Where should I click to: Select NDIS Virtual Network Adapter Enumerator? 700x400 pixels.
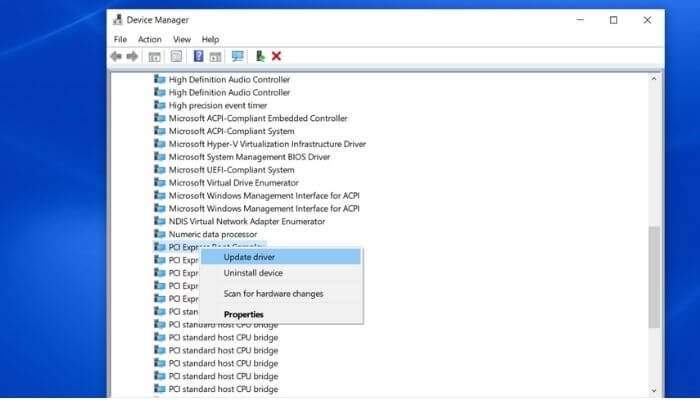247,221
